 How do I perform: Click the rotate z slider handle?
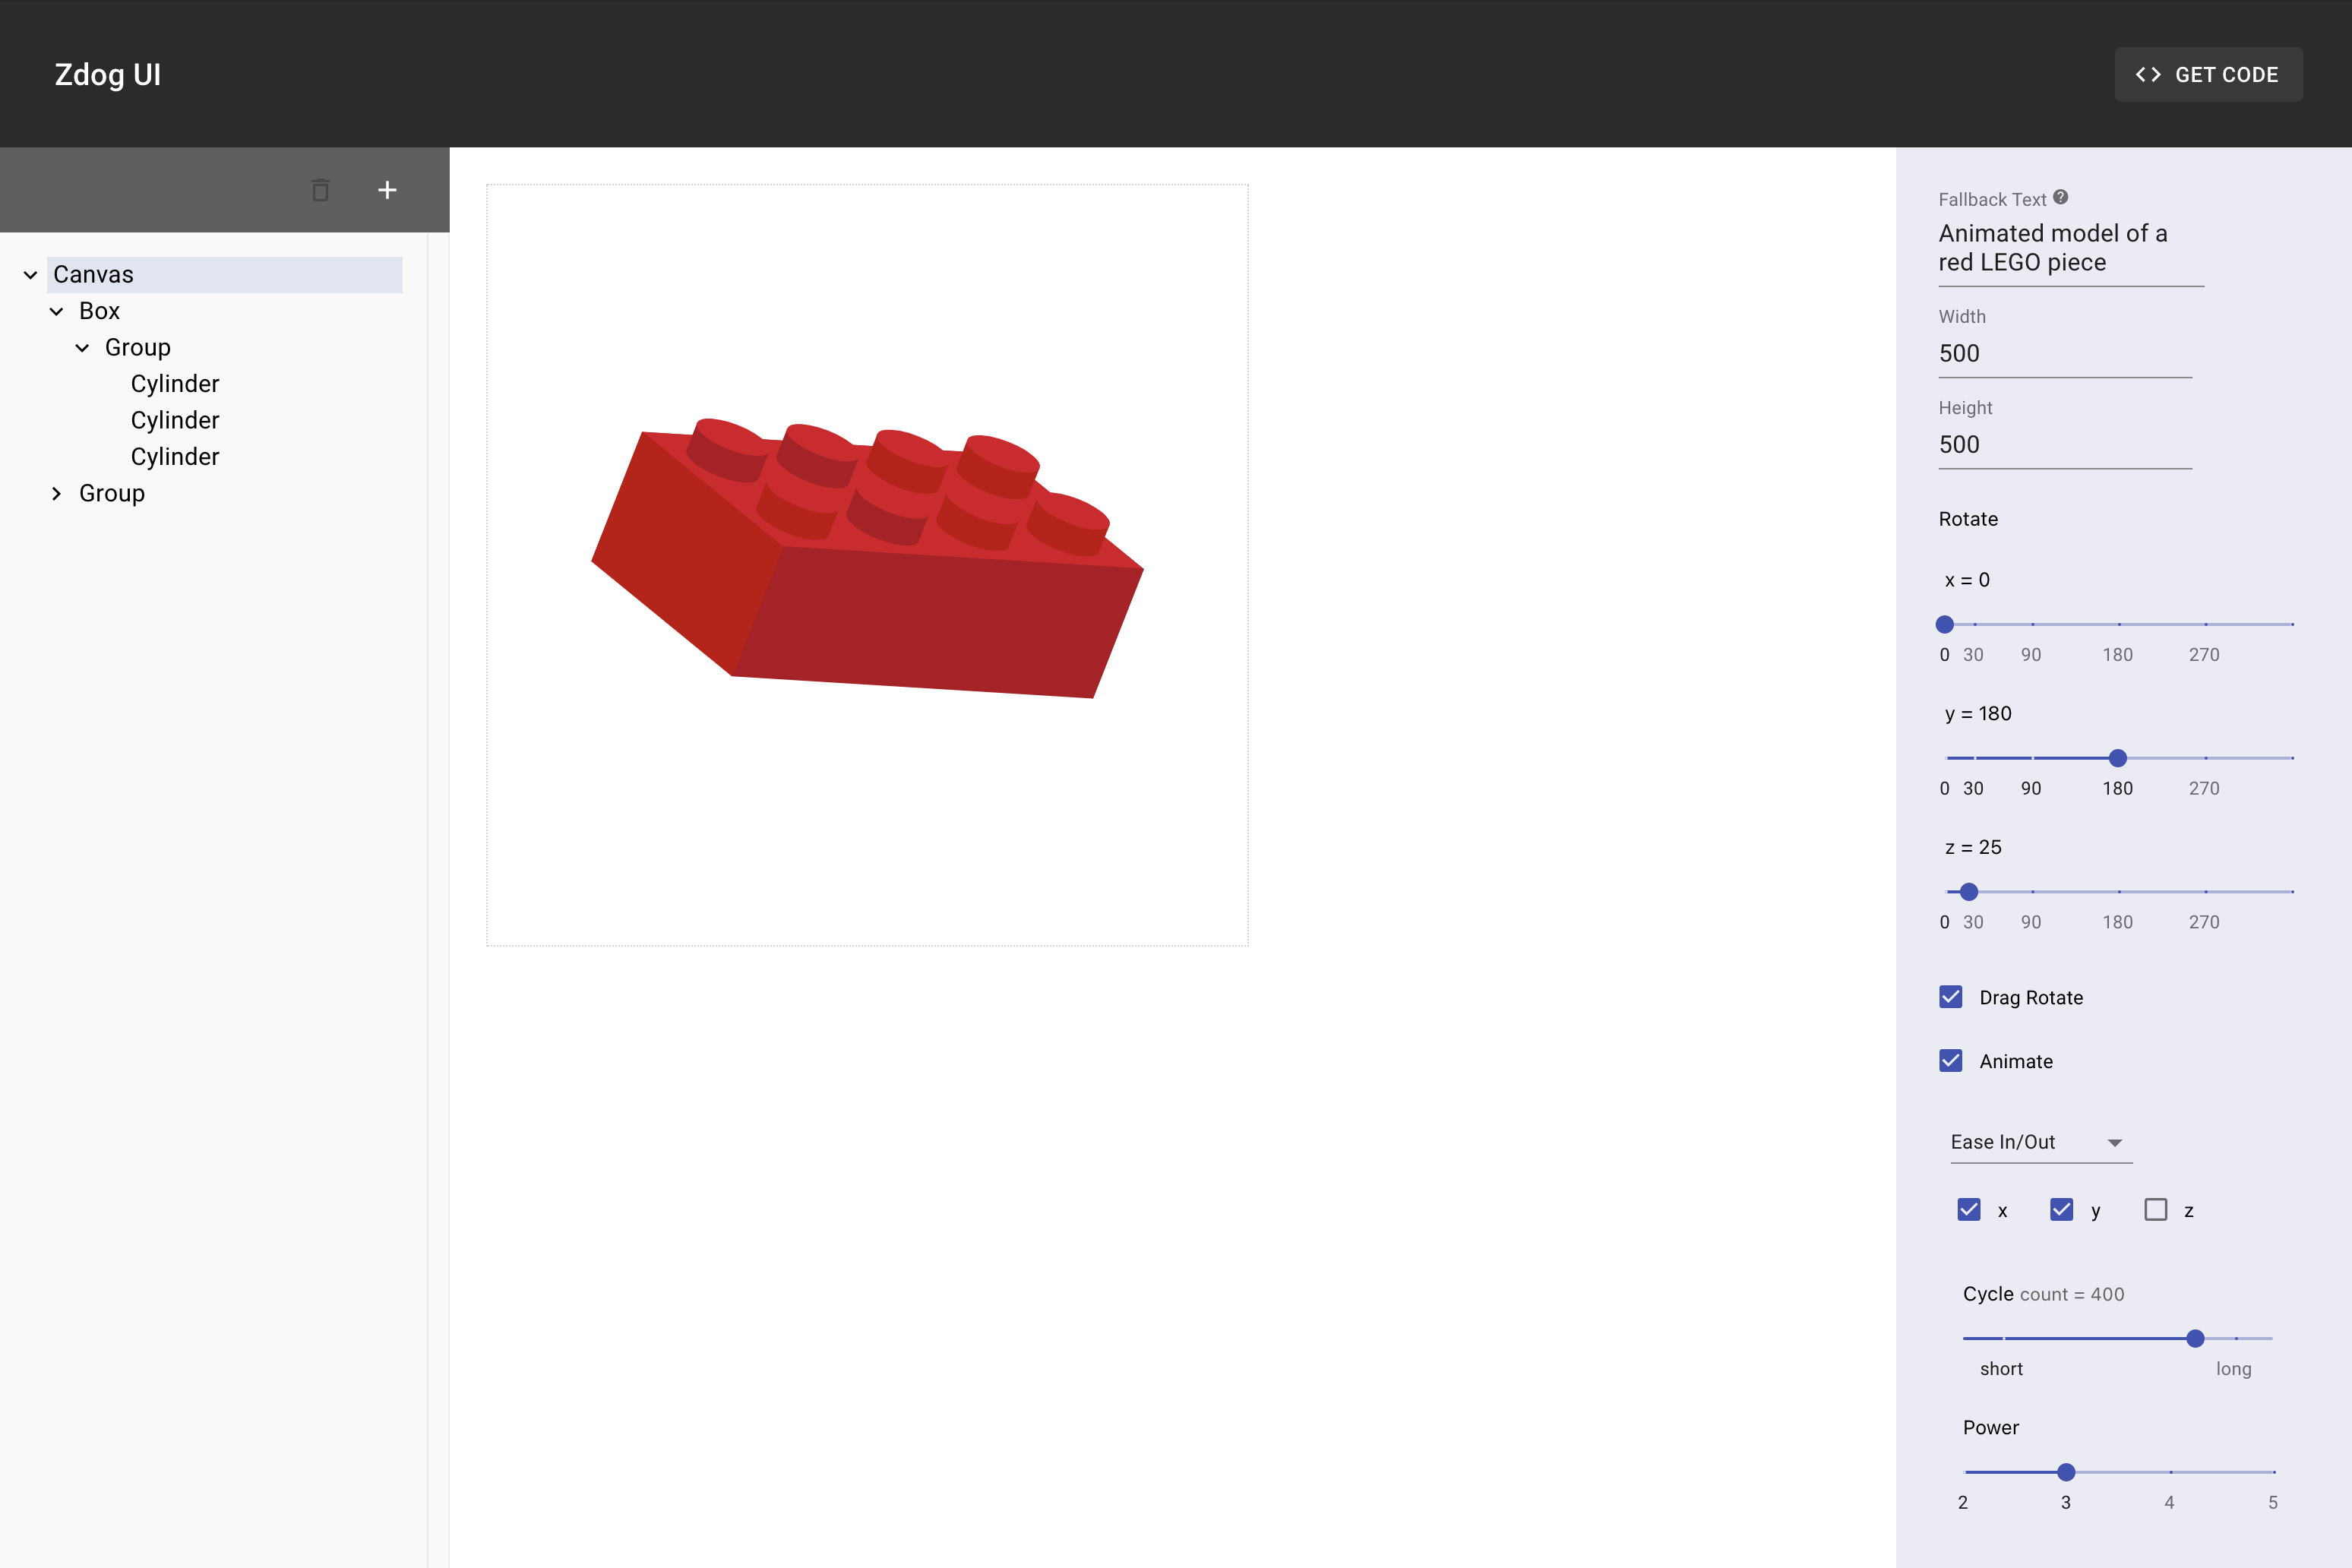click(x=1968, y=892)
